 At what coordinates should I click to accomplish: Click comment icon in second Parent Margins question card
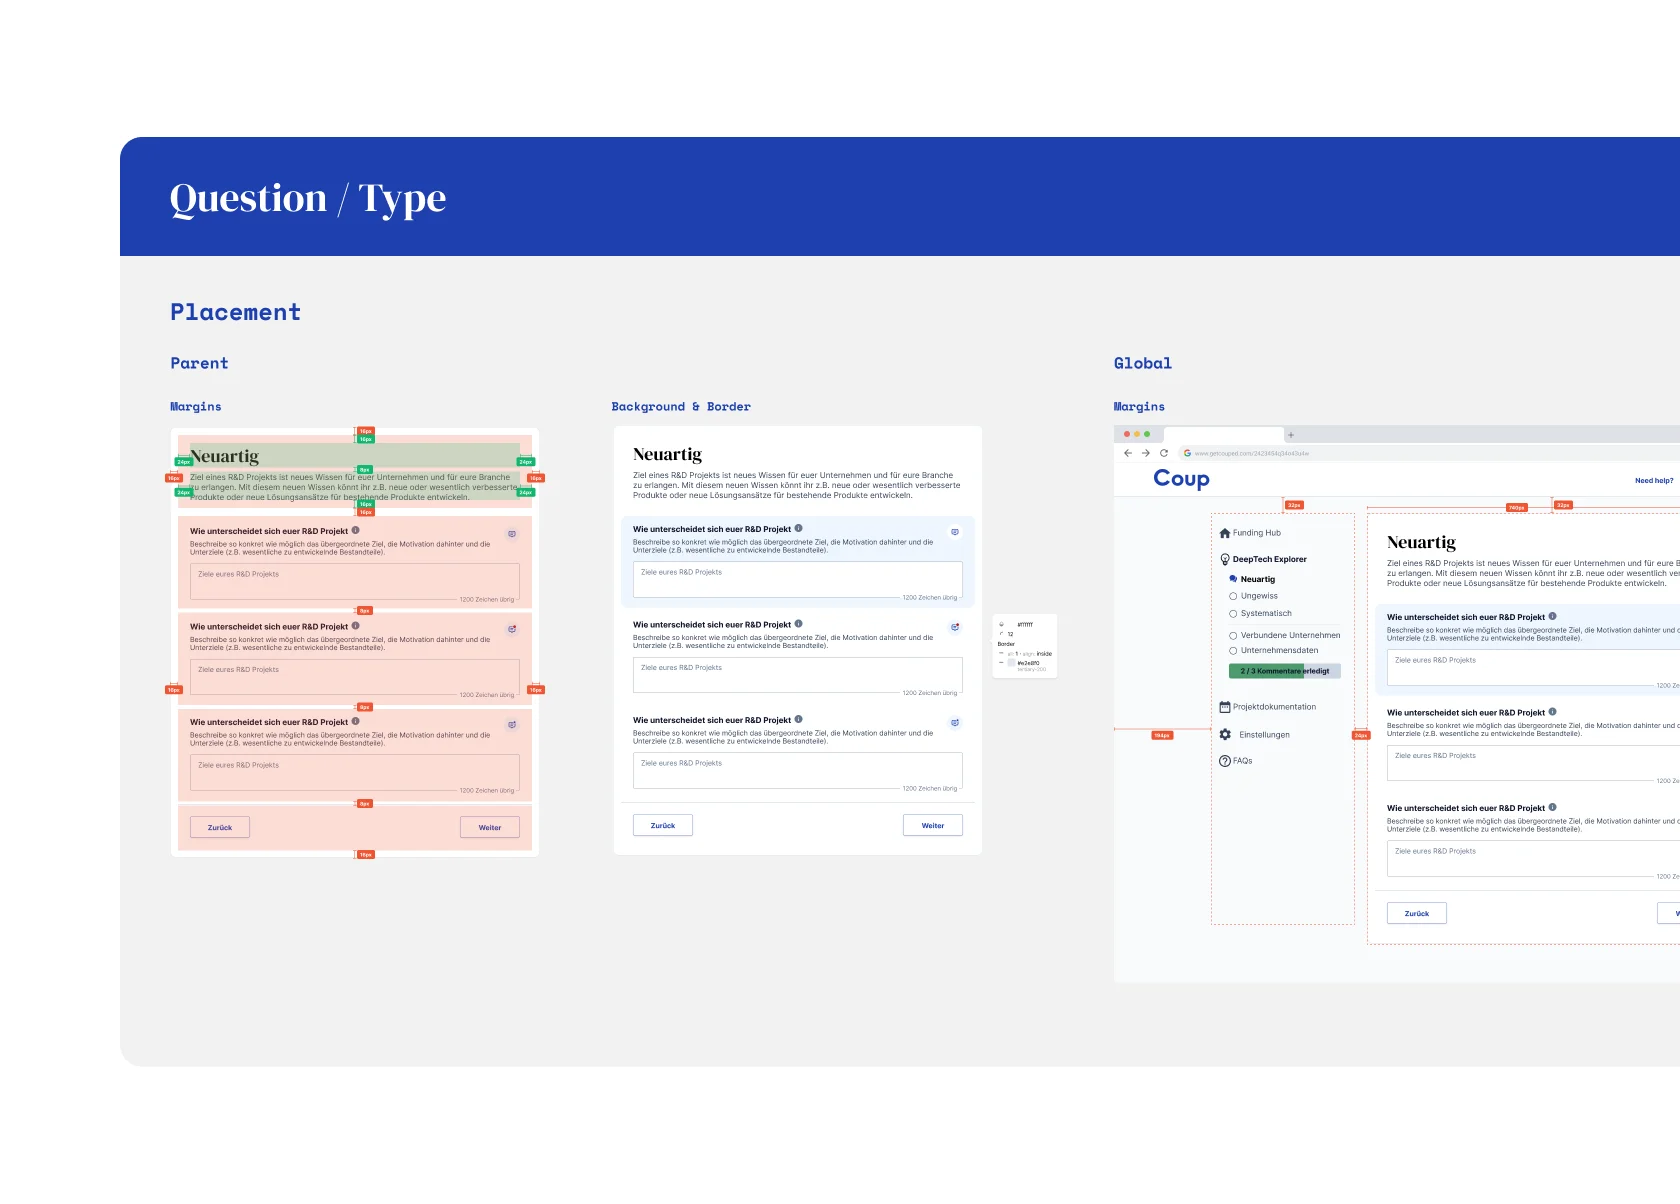[x=512, y=629]
